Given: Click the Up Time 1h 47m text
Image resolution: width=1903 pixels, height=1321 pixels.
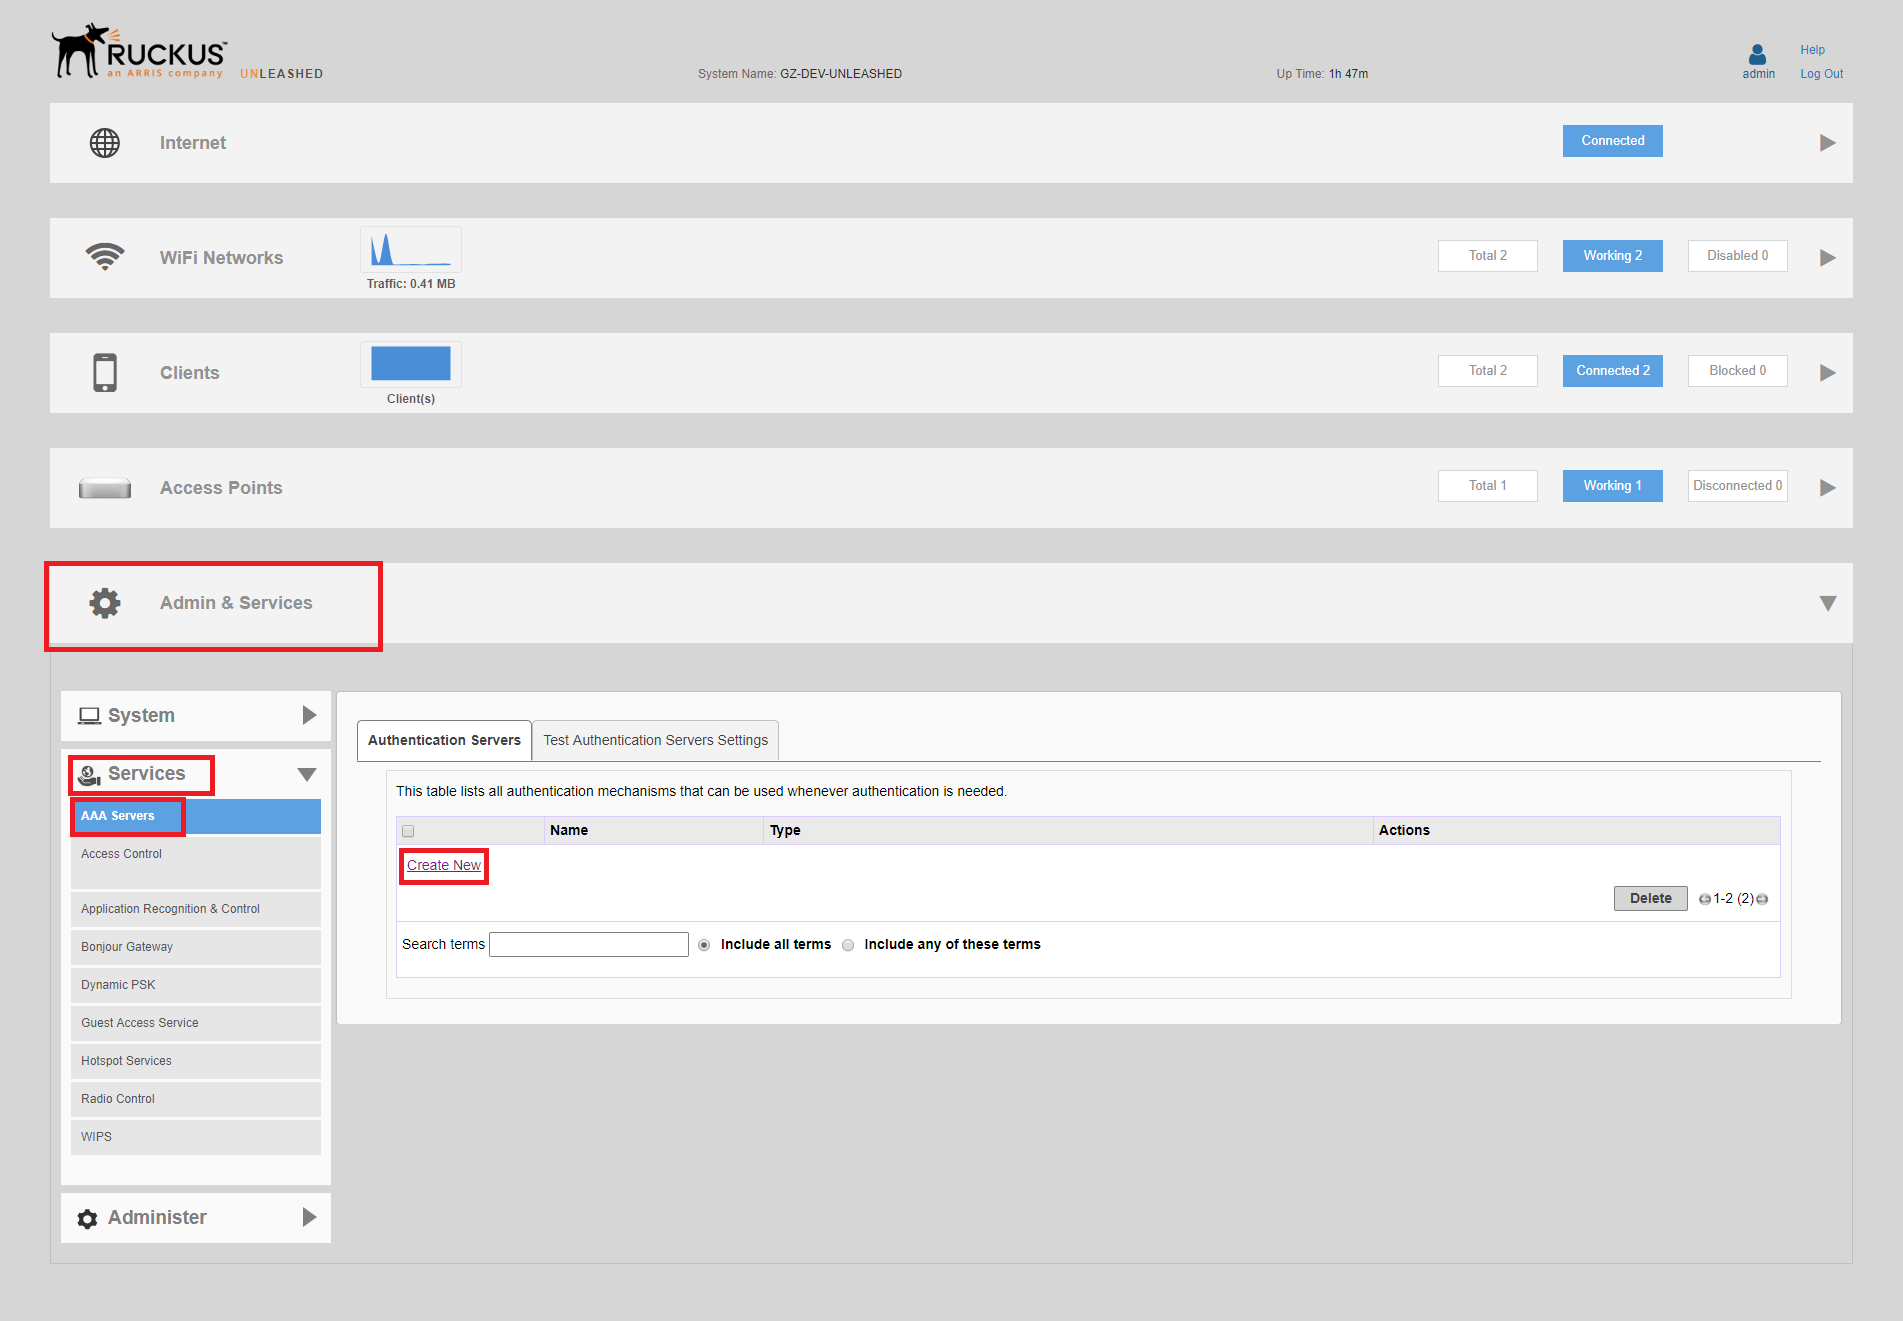Looking at the screenshot, I should [x=1322, y=74].
